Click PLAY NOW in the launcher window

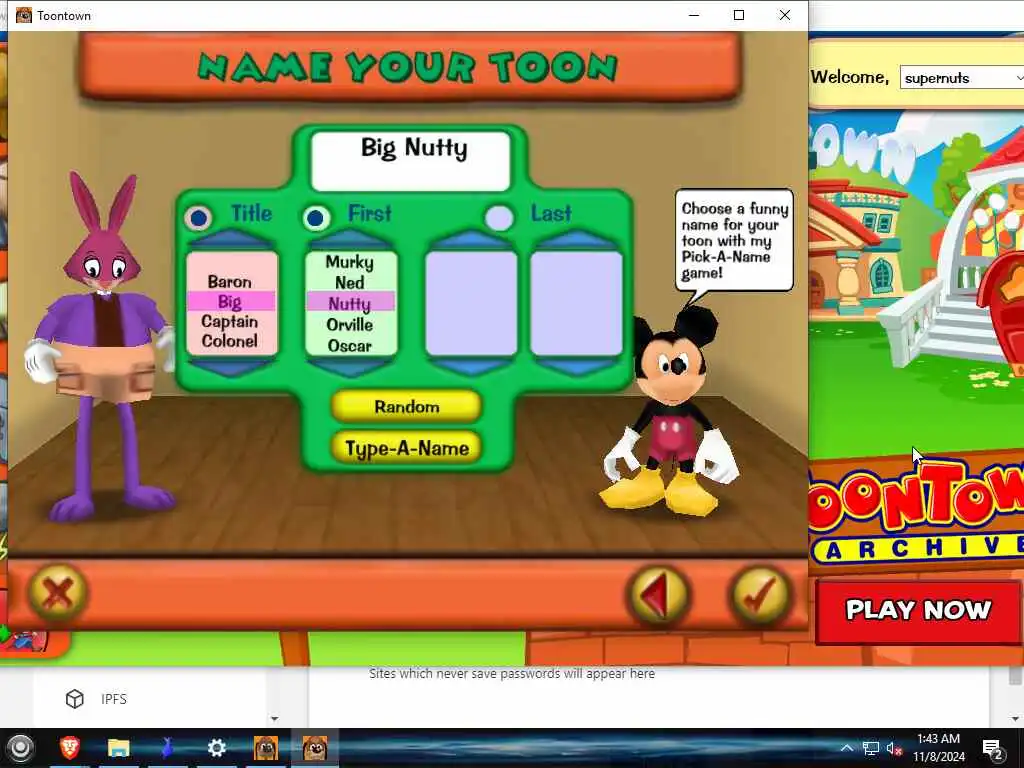point(918,610)
